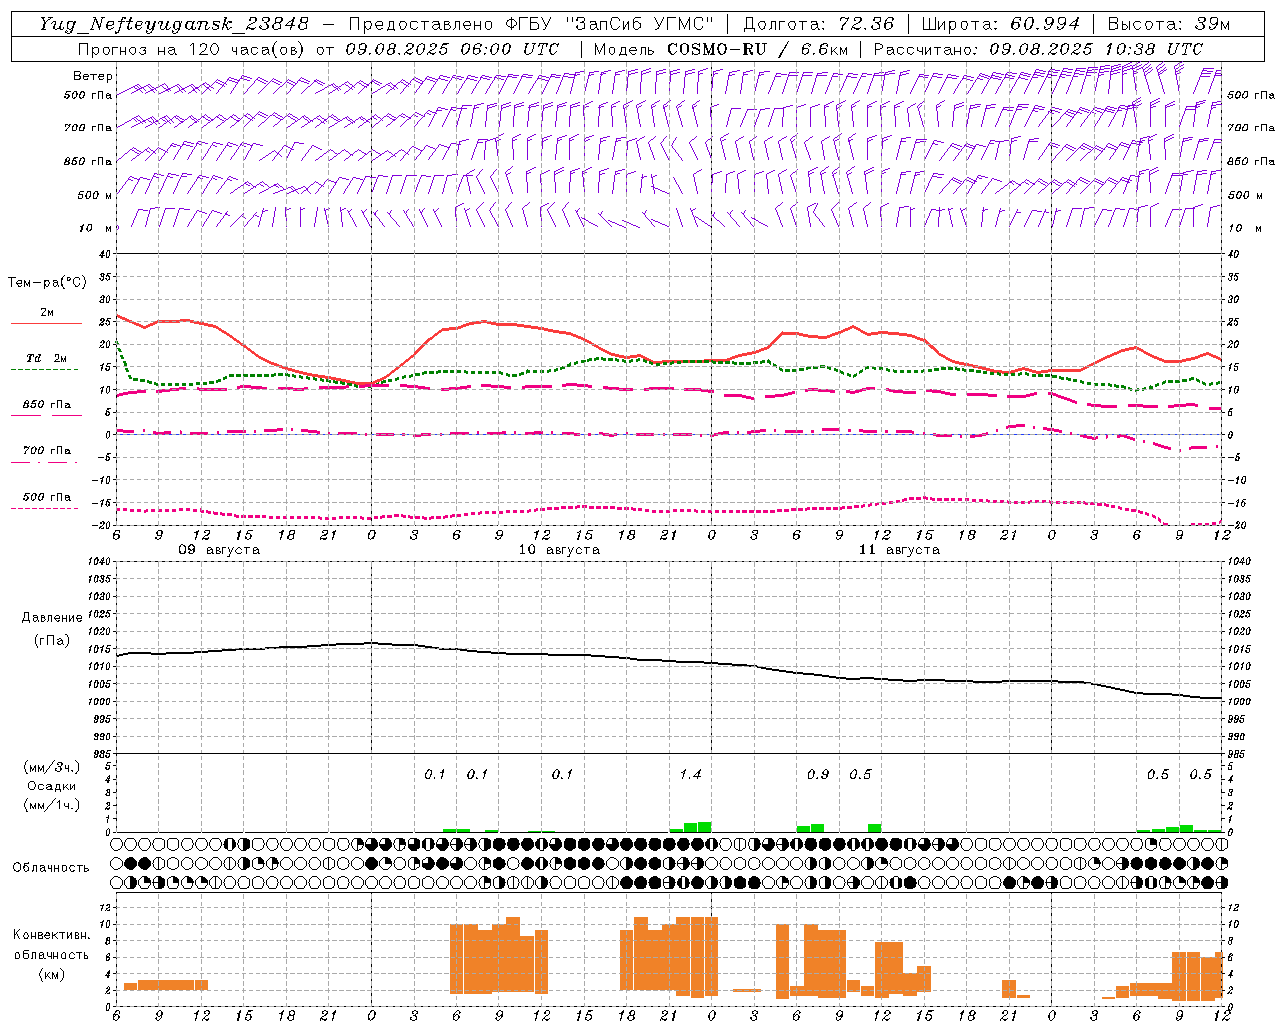Click the Тем-ра(°C) axis label
This screenshot has width=1280, height=1024.
pos(47,283)
